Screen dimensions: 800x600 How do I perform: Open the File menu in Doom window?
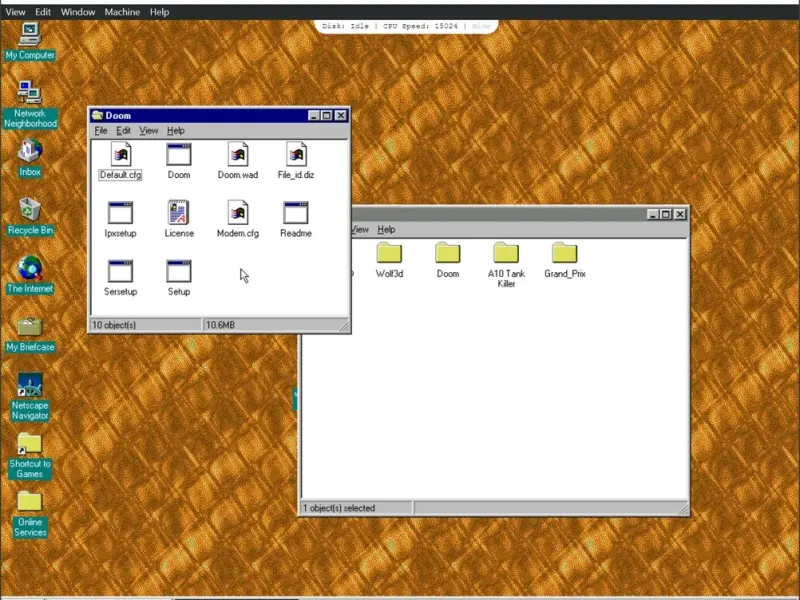coord(101,131)
